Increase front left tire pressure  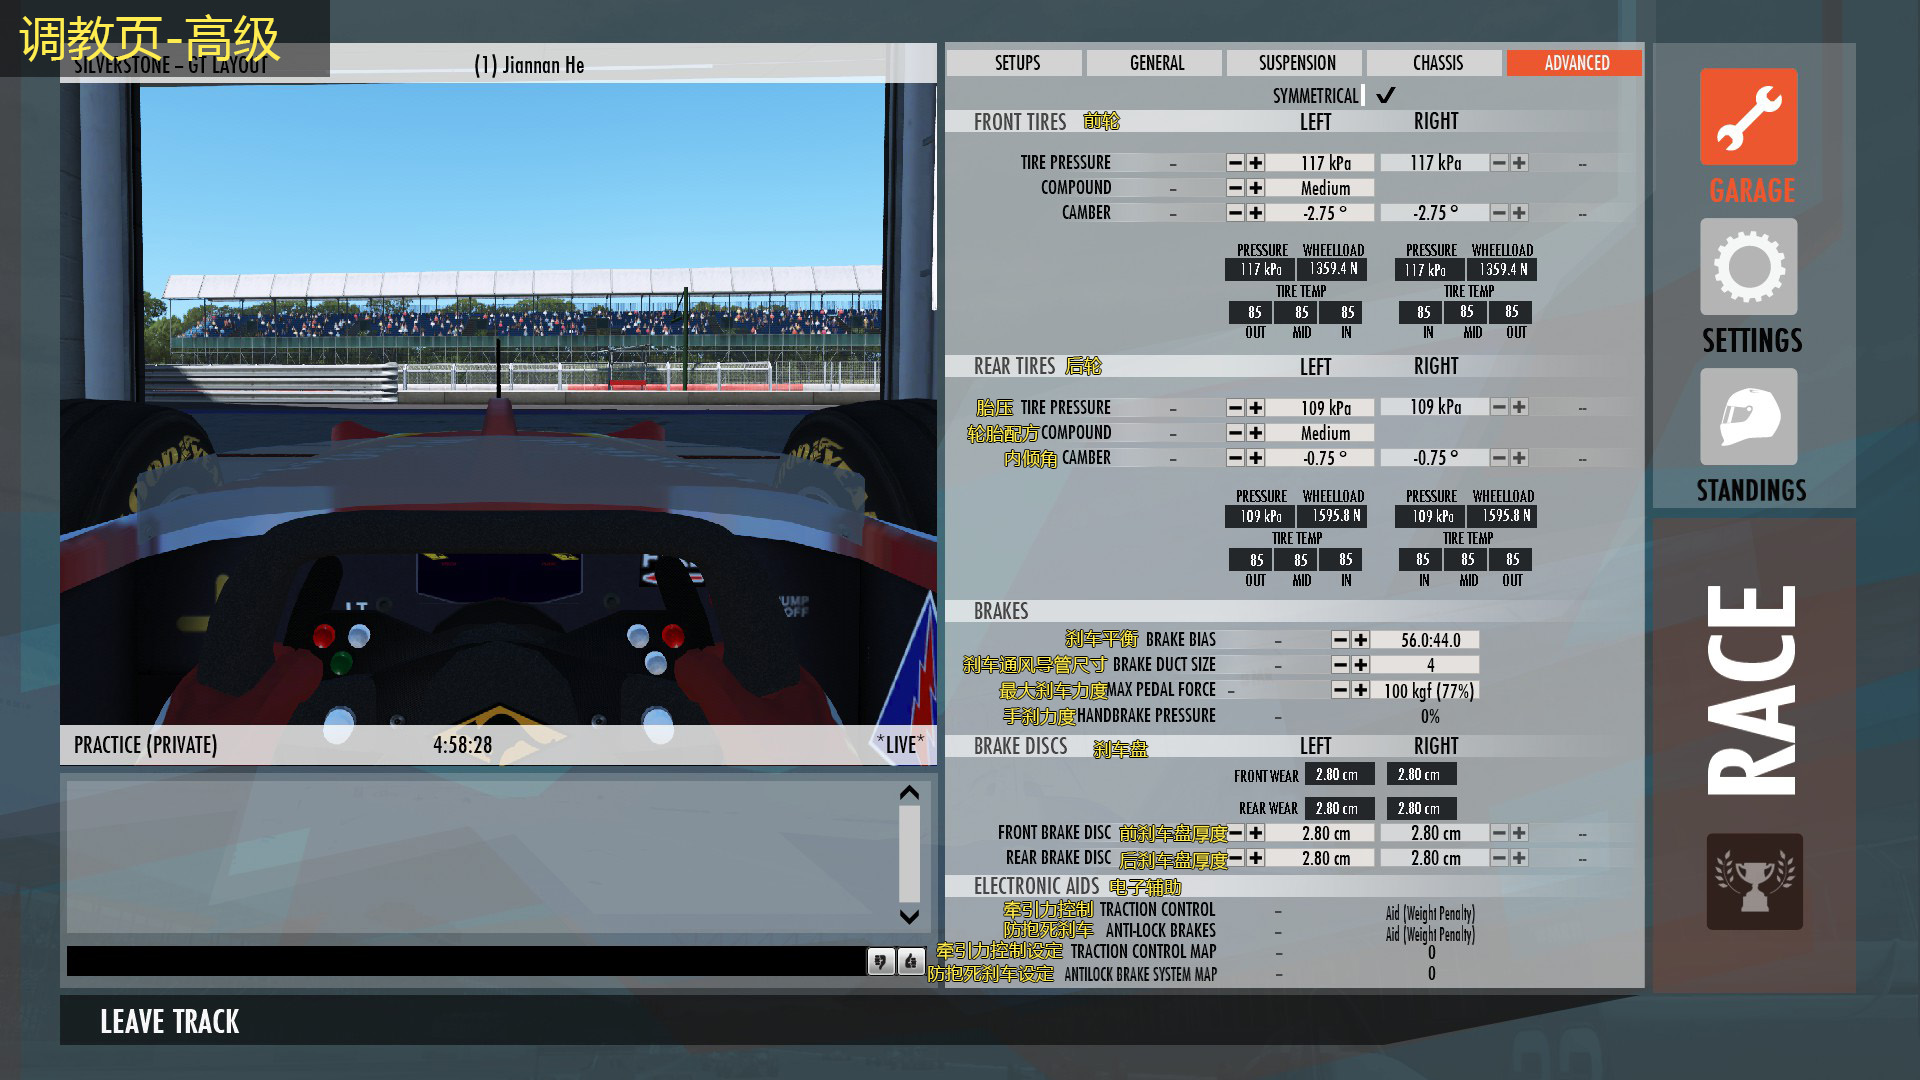pyautogui.click(x=1256, y=163)
